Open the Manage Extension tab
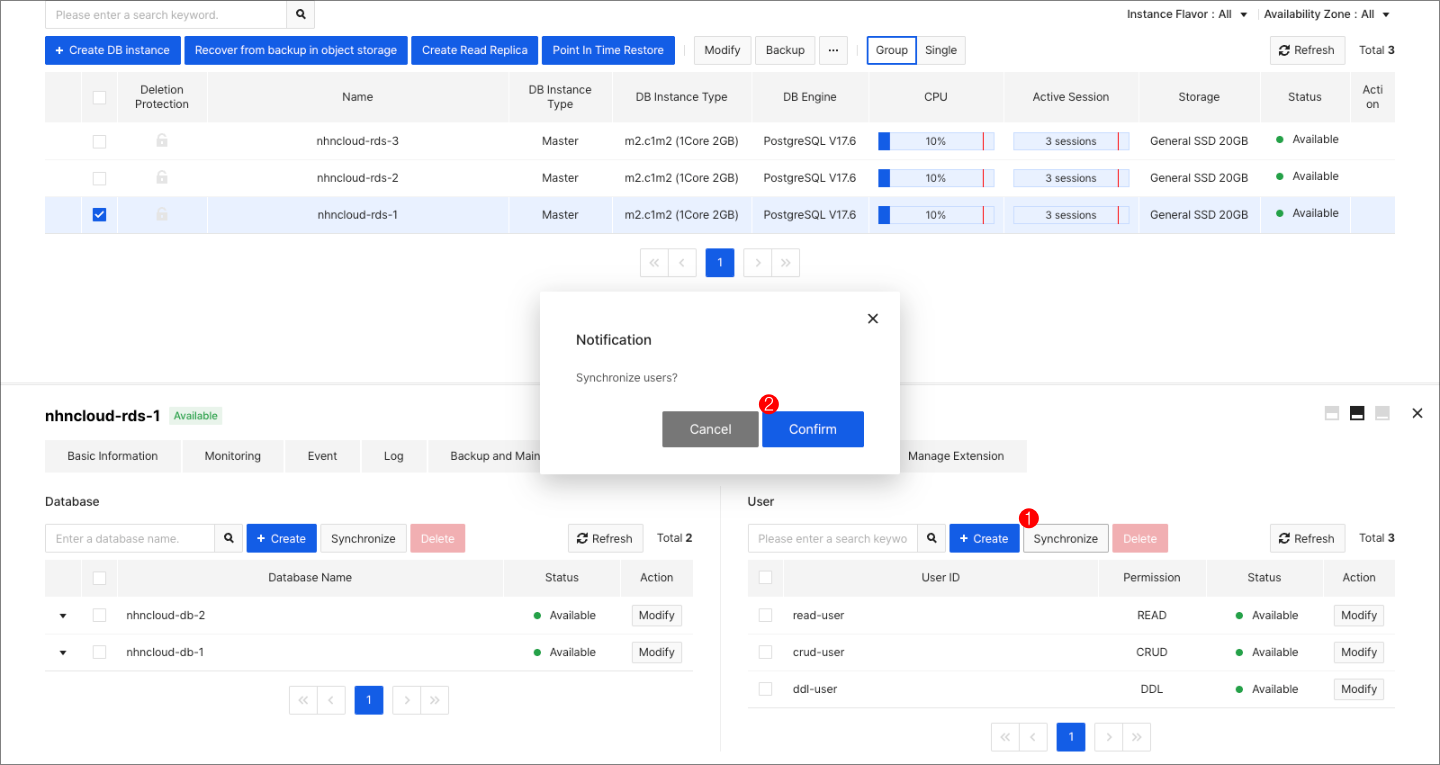 956,455
